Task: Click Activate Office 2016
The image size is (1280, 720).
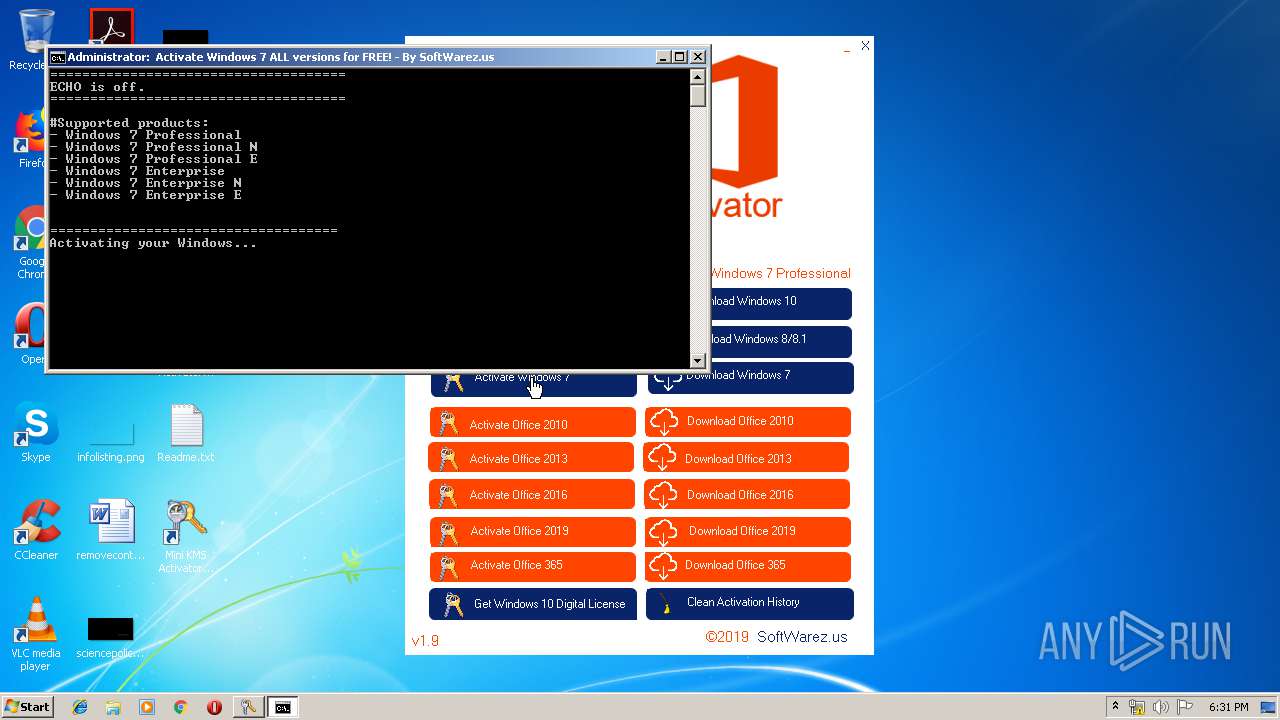Action: tap(533, 494)
